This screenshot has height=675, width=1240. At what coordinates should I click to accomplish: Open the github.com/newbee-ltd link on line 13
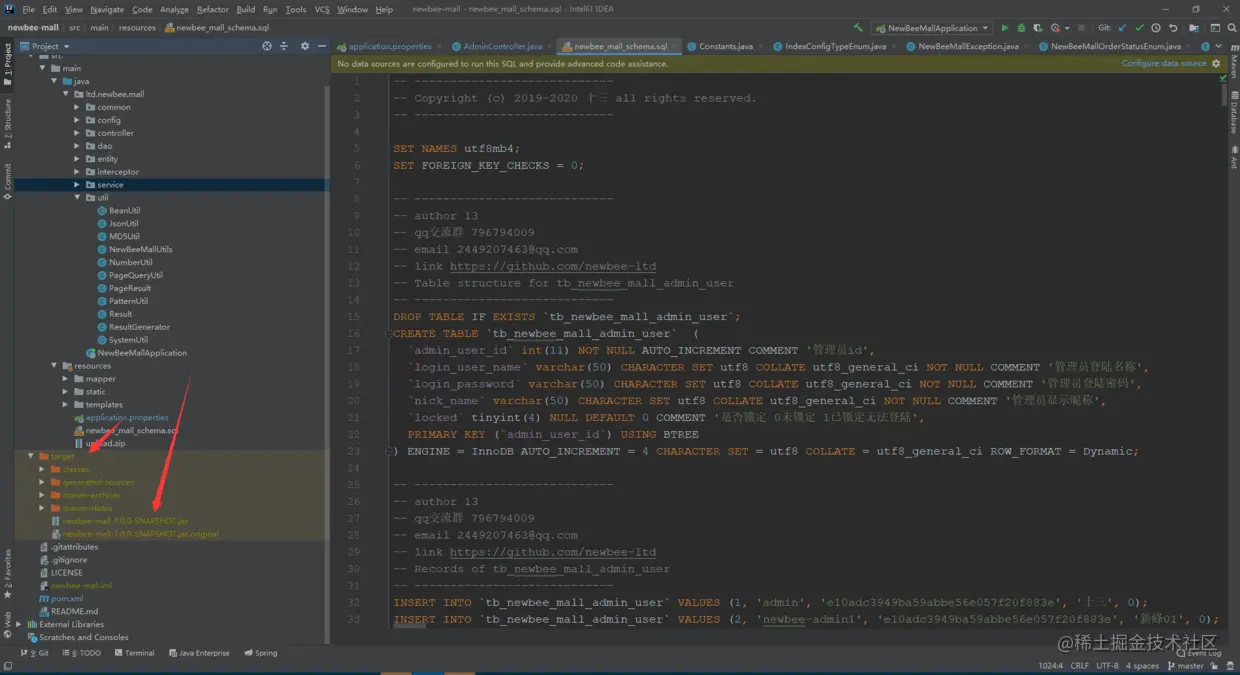coord(552,266)
